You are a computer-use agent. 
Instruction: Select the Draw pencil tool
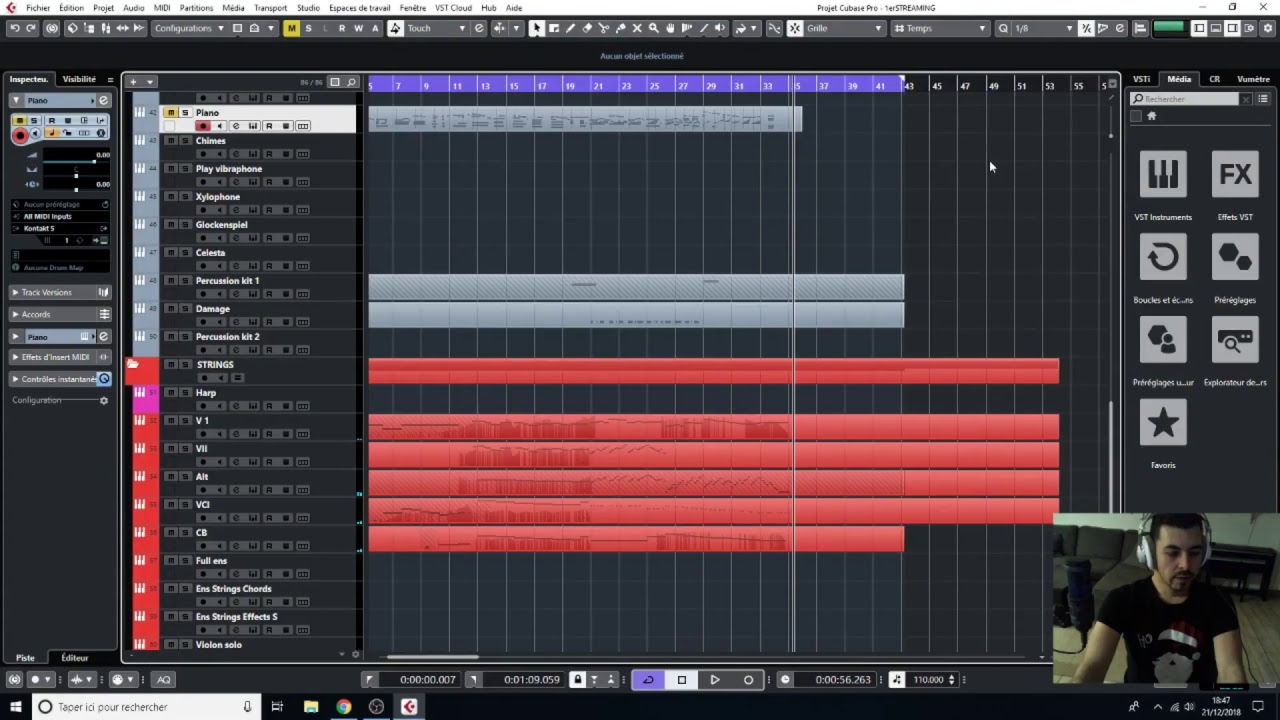pyautogui.click(x=570, y=28)
